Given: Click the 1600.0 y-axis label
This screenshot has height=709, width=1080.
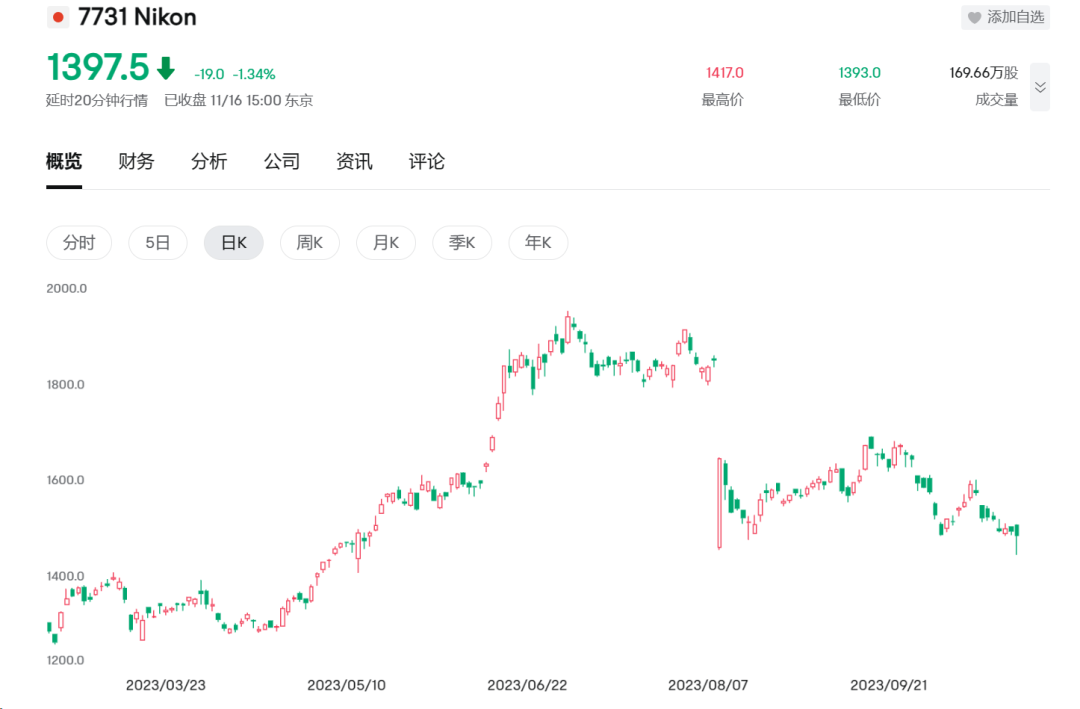Looking at the screenshot, I should 65,480.
